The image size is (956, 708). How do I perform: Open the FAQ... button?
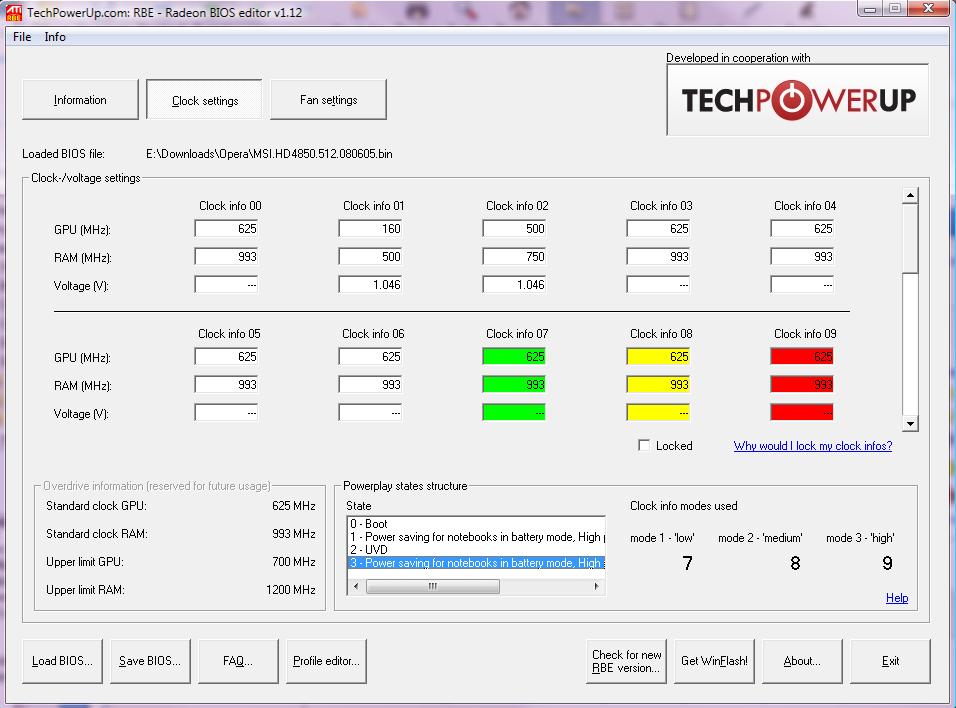click(238, 661)
